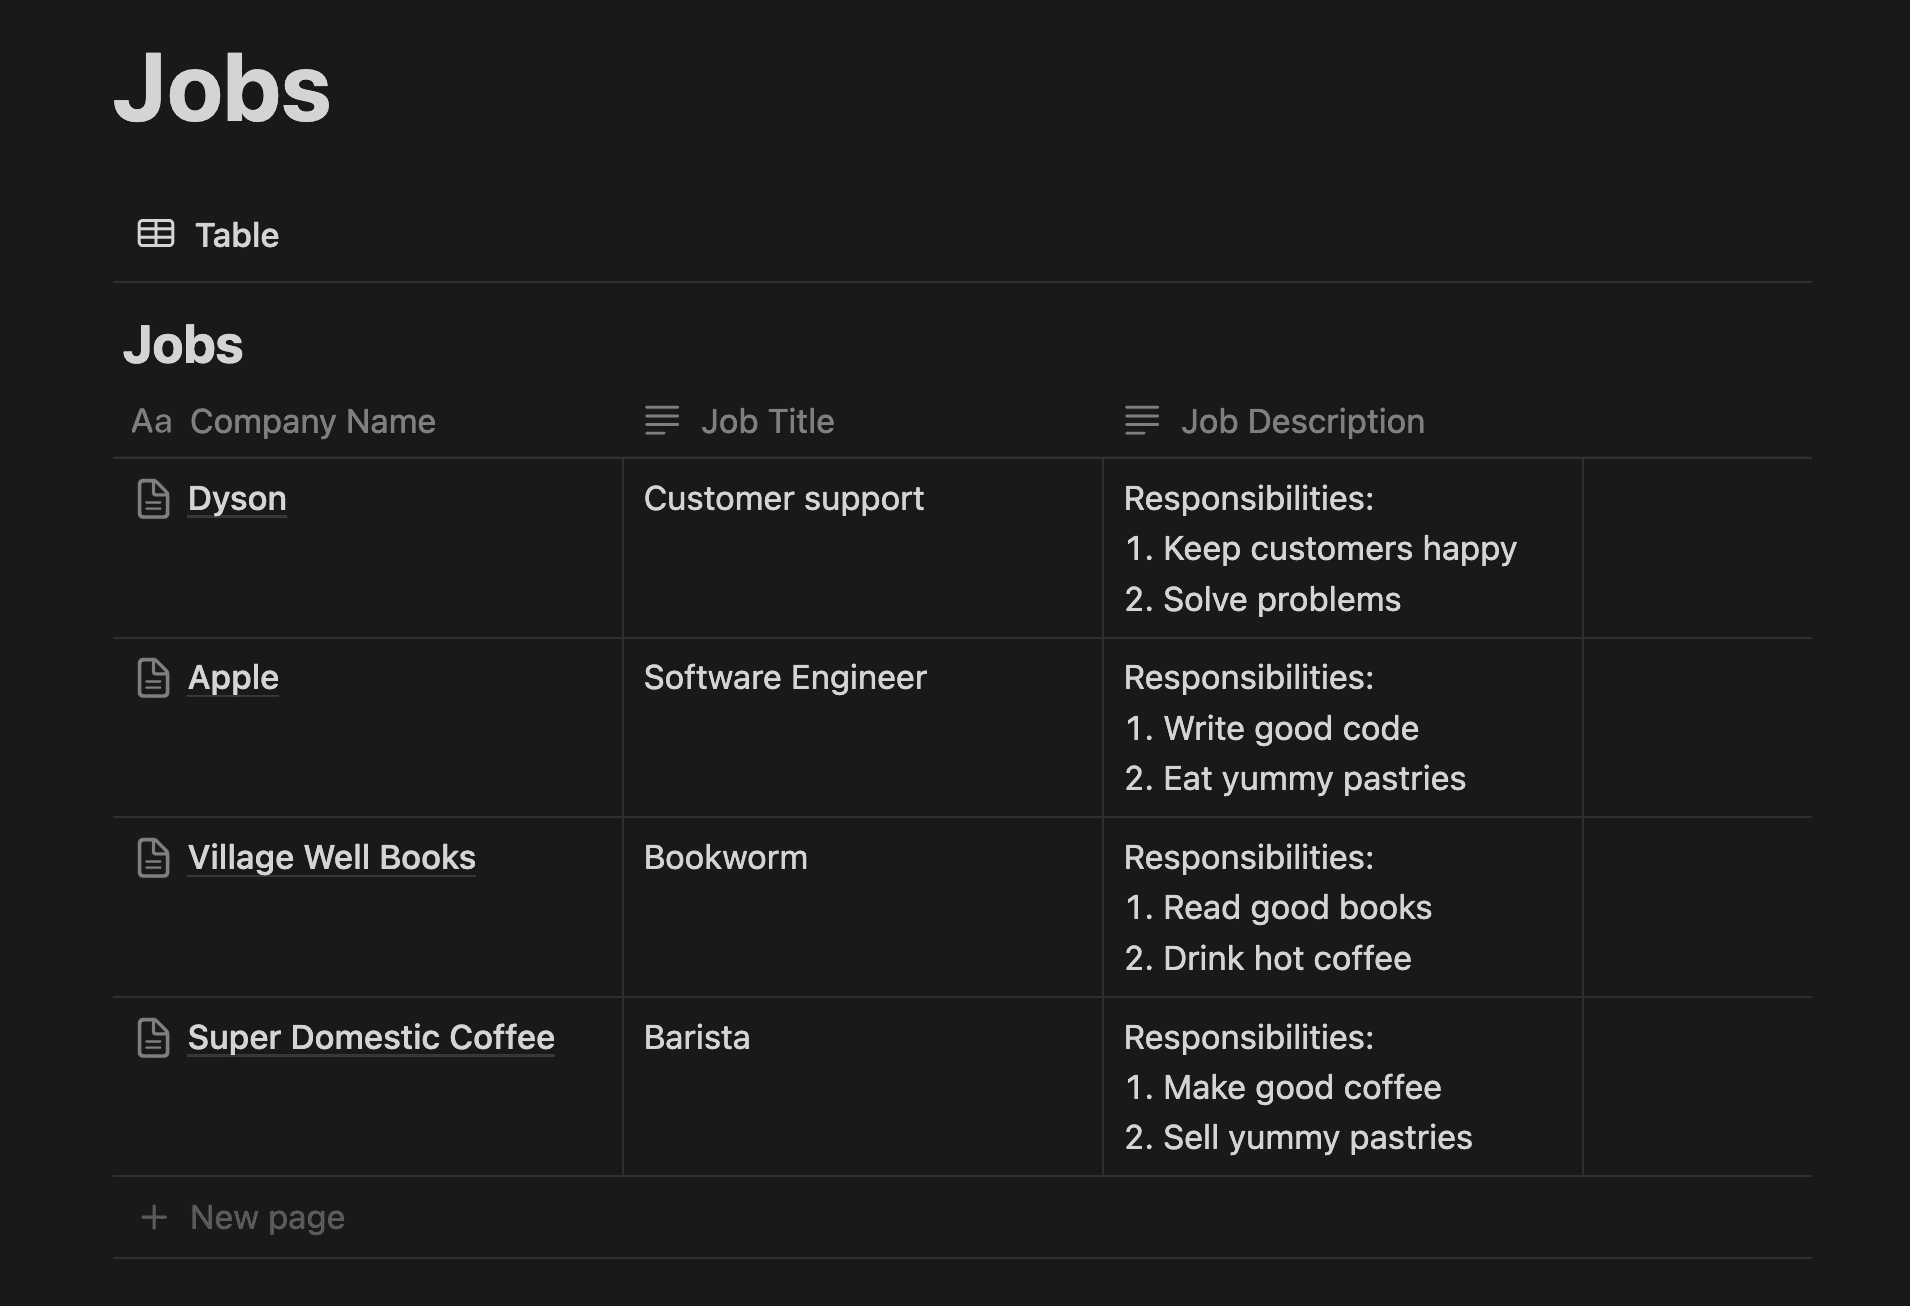Open the Apple page
The width and height of the screenshot is (1910, 1306).
tap(233, 678)
